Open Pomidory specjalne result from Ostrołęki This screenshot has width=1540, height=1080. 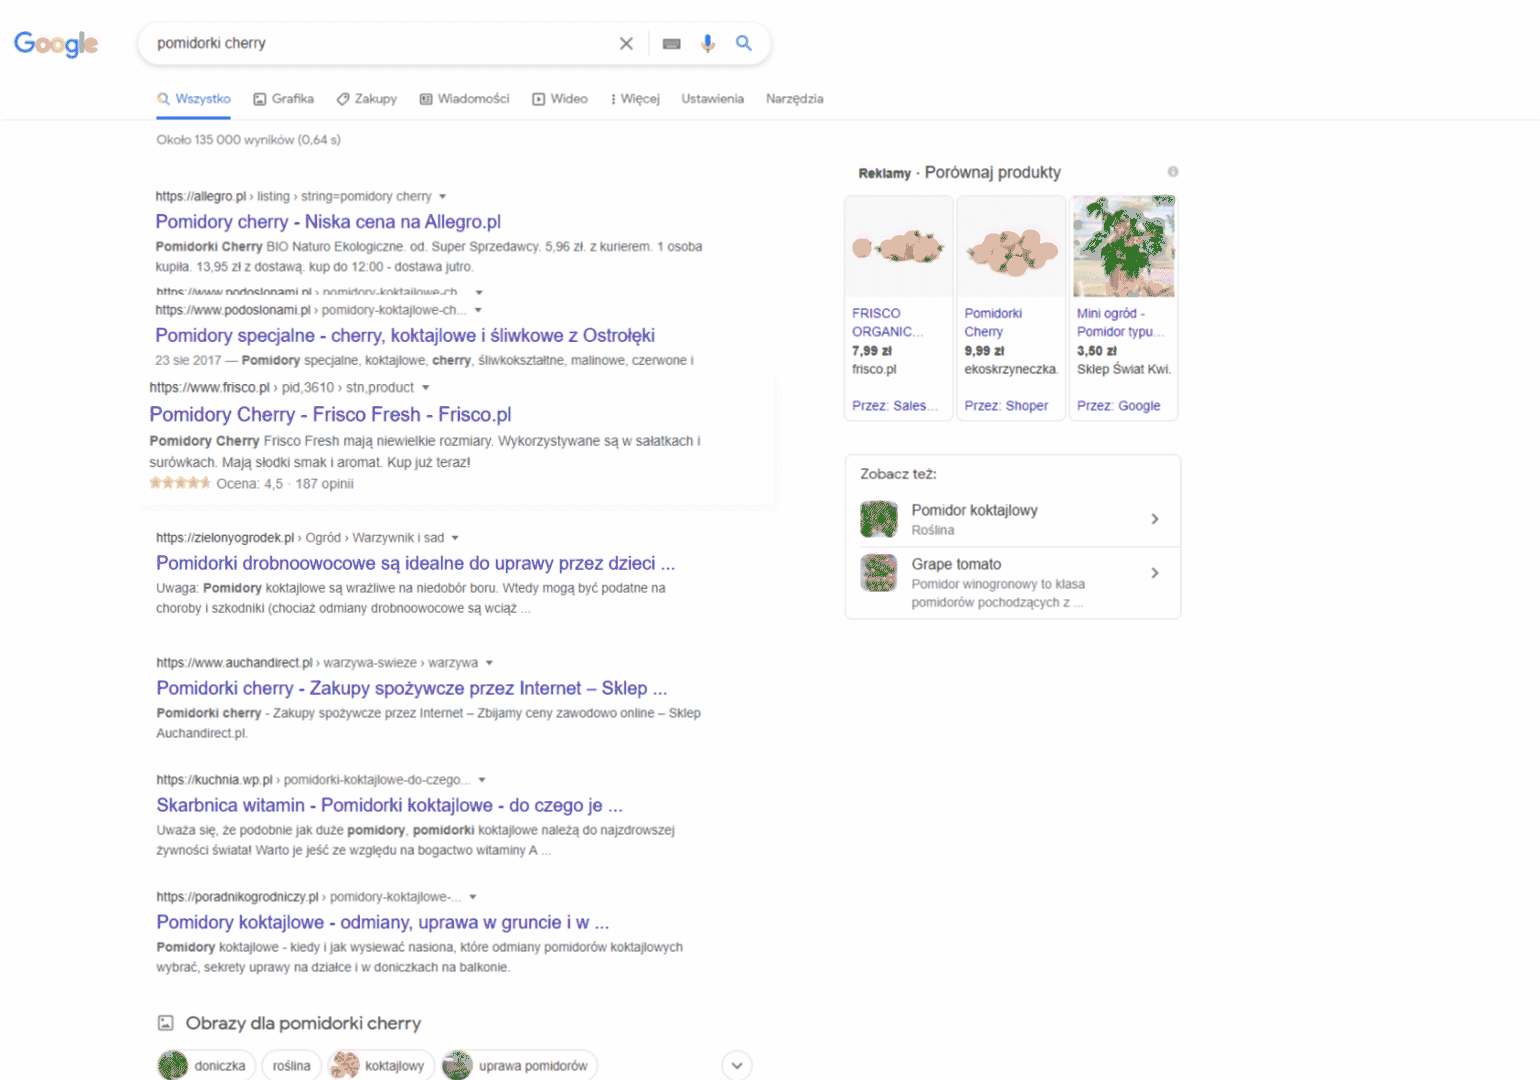pyautogui.click(x=405, y=336)
